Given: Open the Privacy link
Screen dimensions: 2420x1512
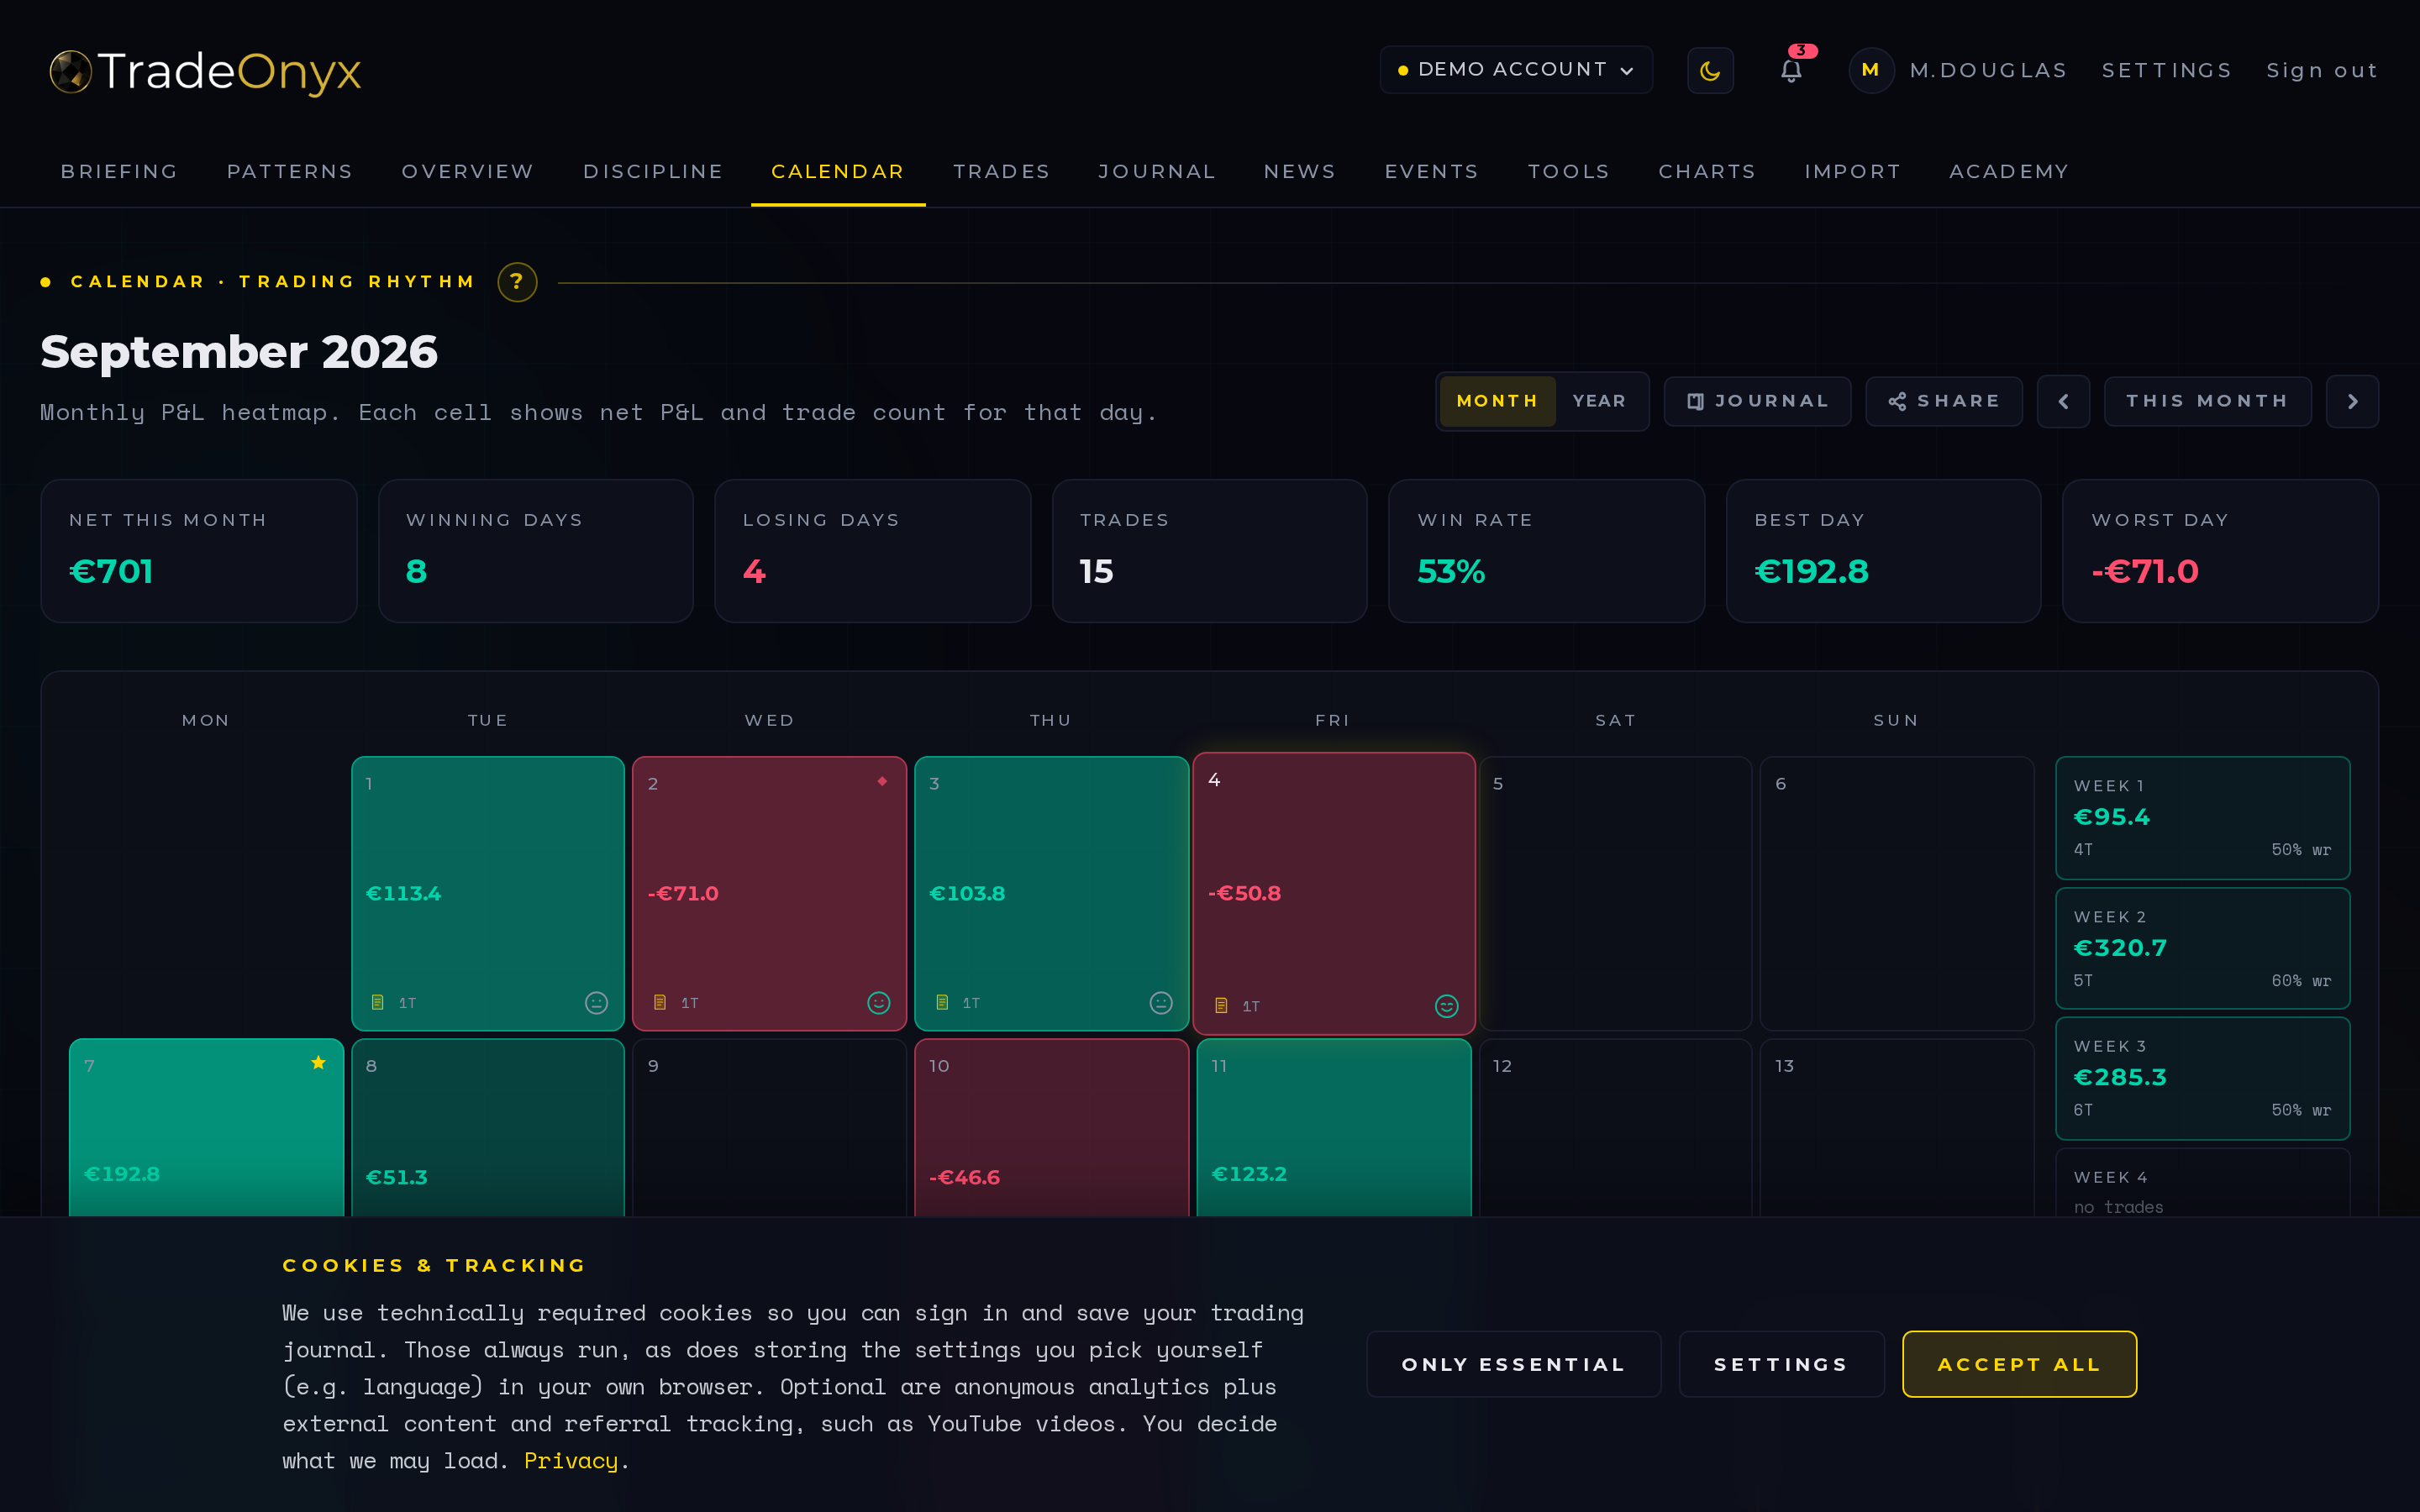Looking at the screenshot, I should tap(571, 1461).
